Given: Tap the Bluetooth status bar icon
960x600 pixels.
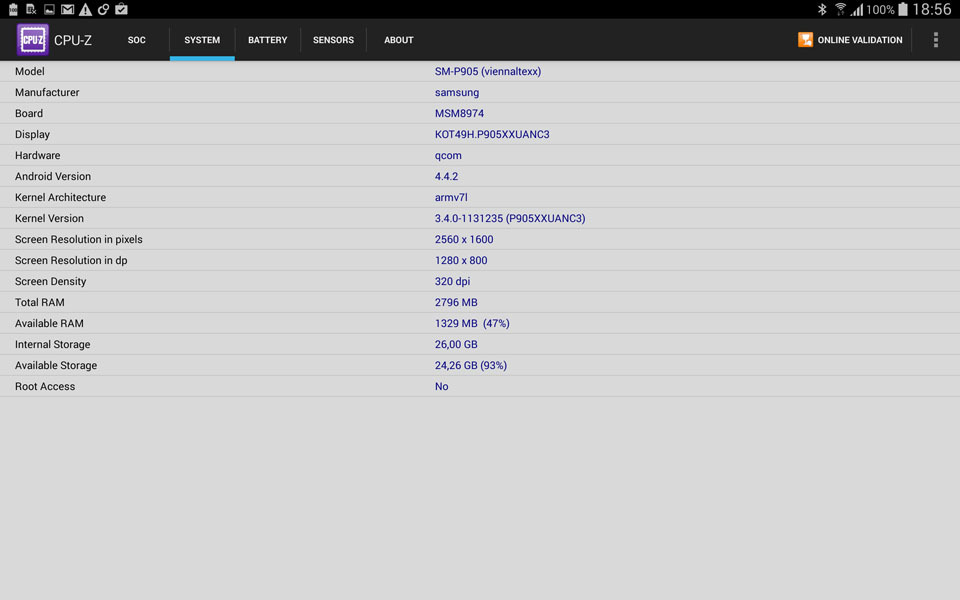Looking at the screenshot, I should coord(822,9).
